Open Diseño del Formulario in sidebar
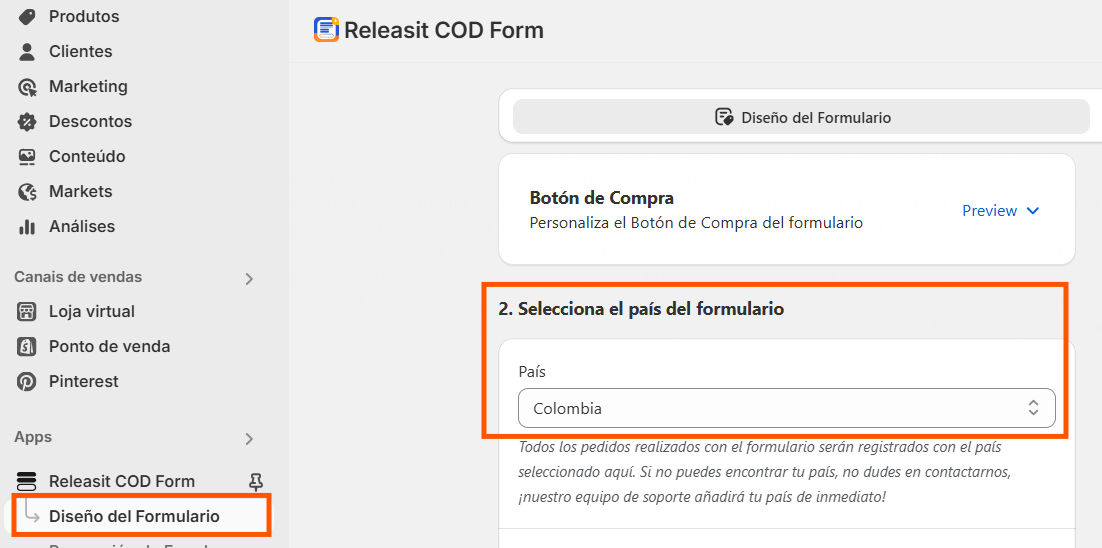Screen dimensions: 1102x548 click(x=134, y=517)
